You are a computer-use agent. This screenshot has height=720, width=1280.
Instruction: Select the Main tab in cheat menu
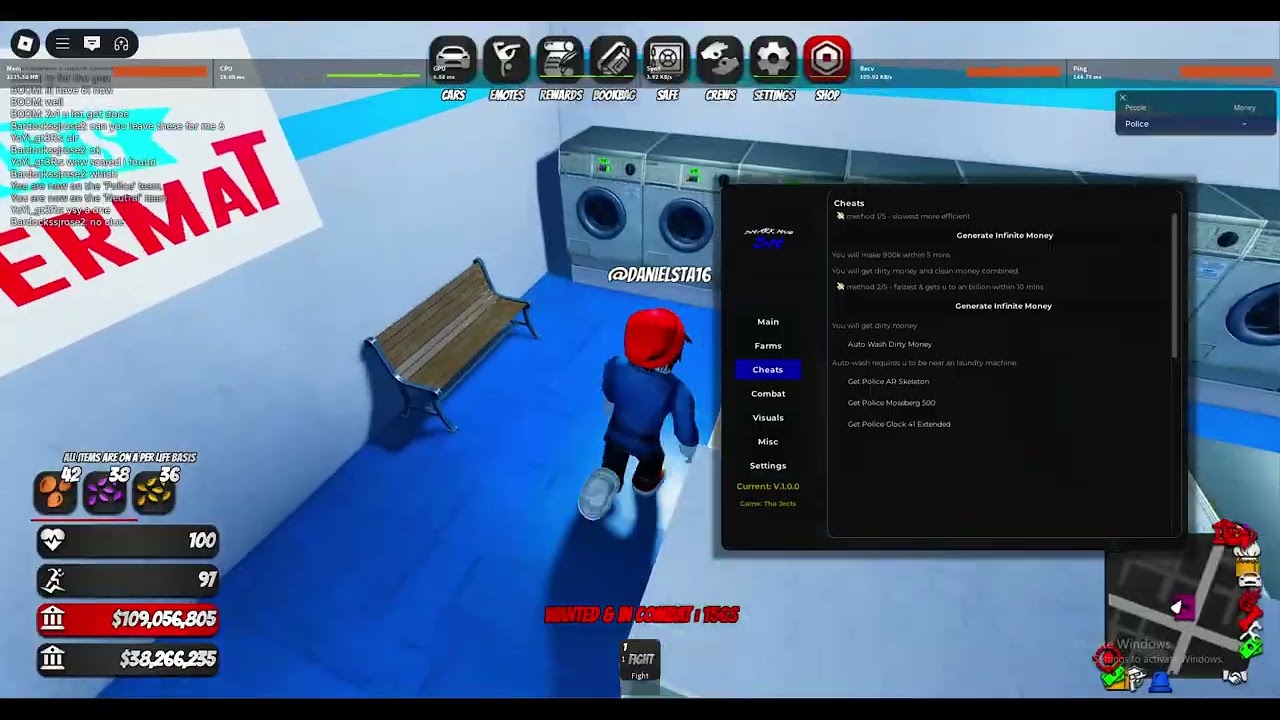(768, 322)
